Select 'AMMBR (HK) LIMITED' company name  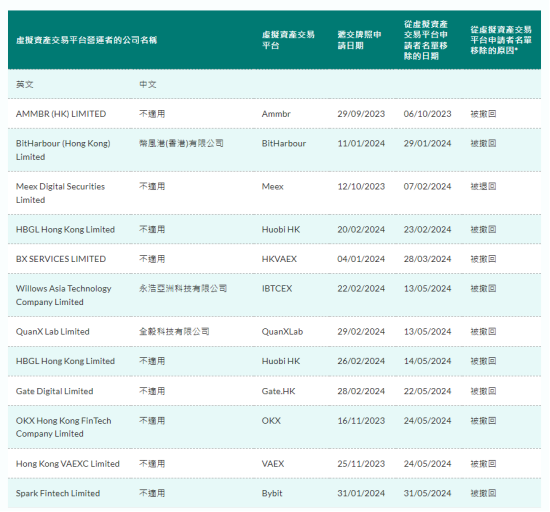[61, 114]
